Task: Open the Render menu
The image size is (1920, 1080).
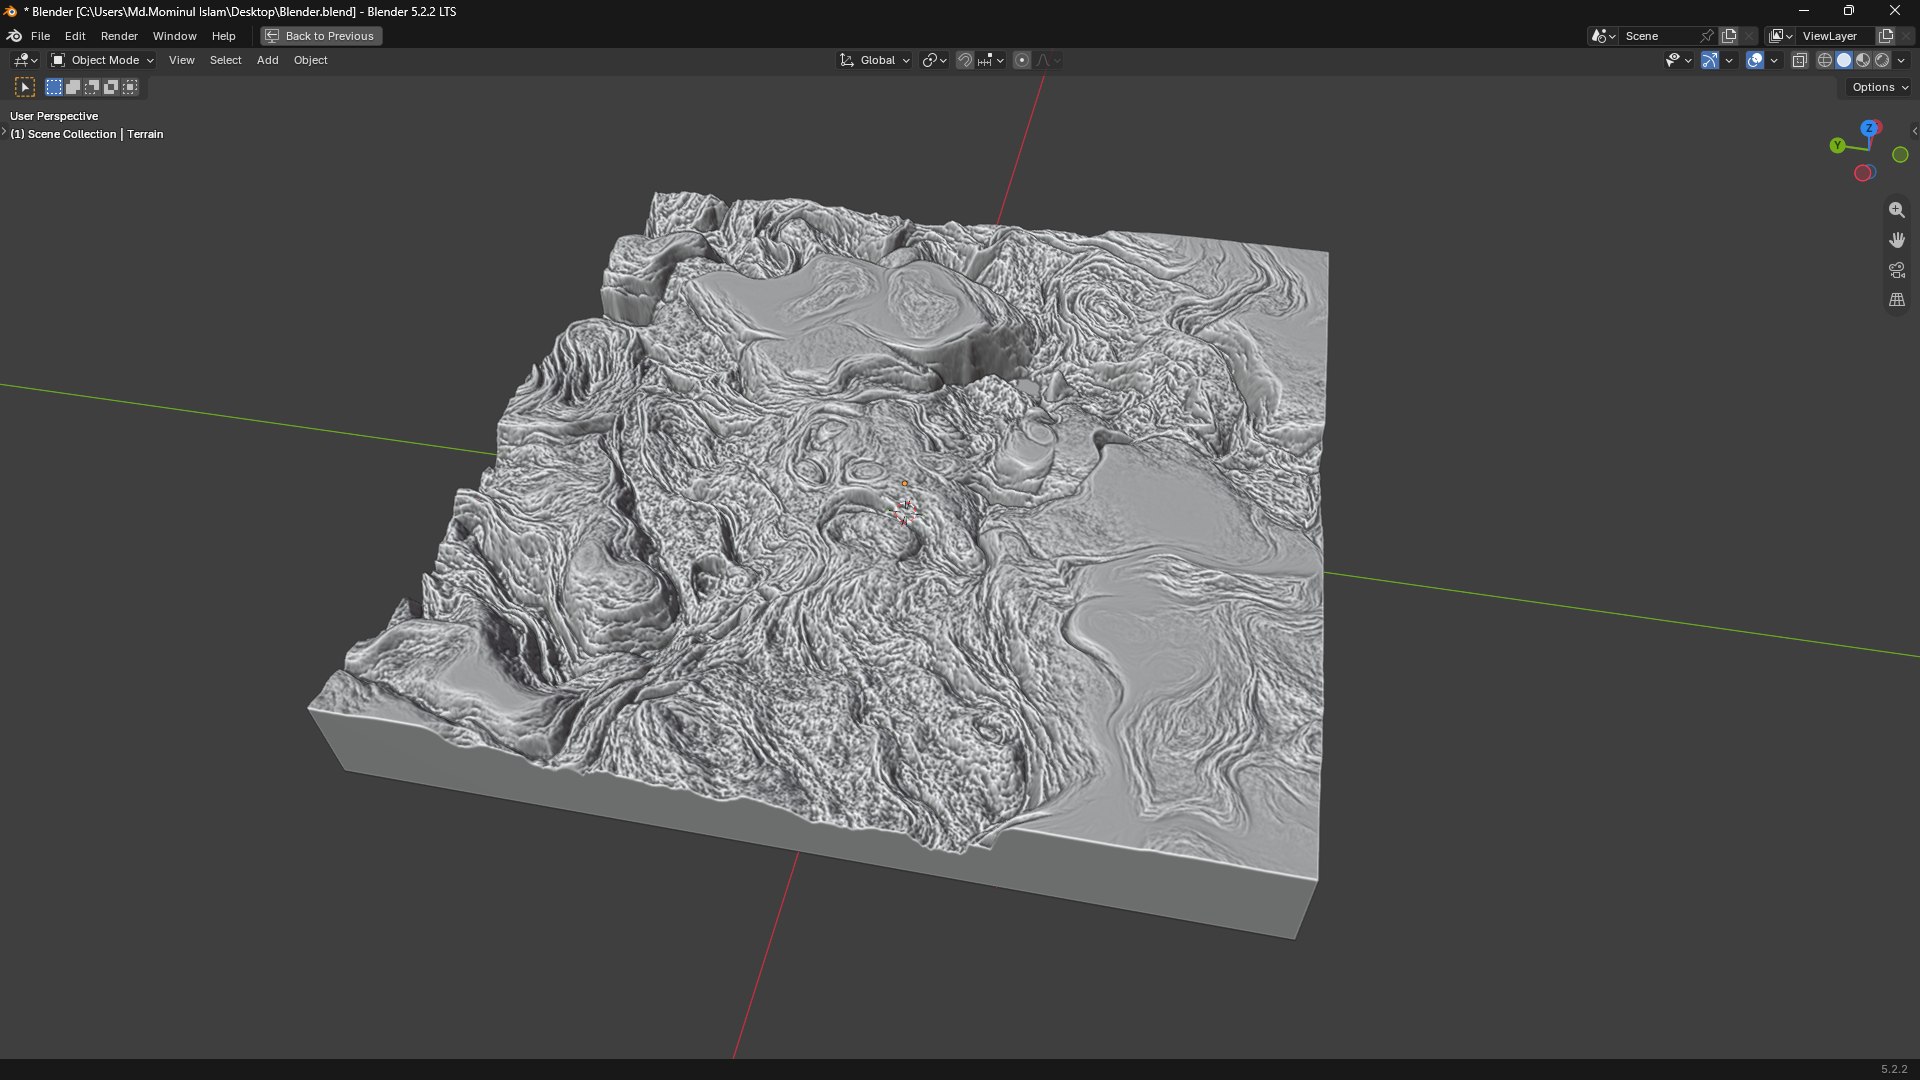Action: (x=119, y=36)
